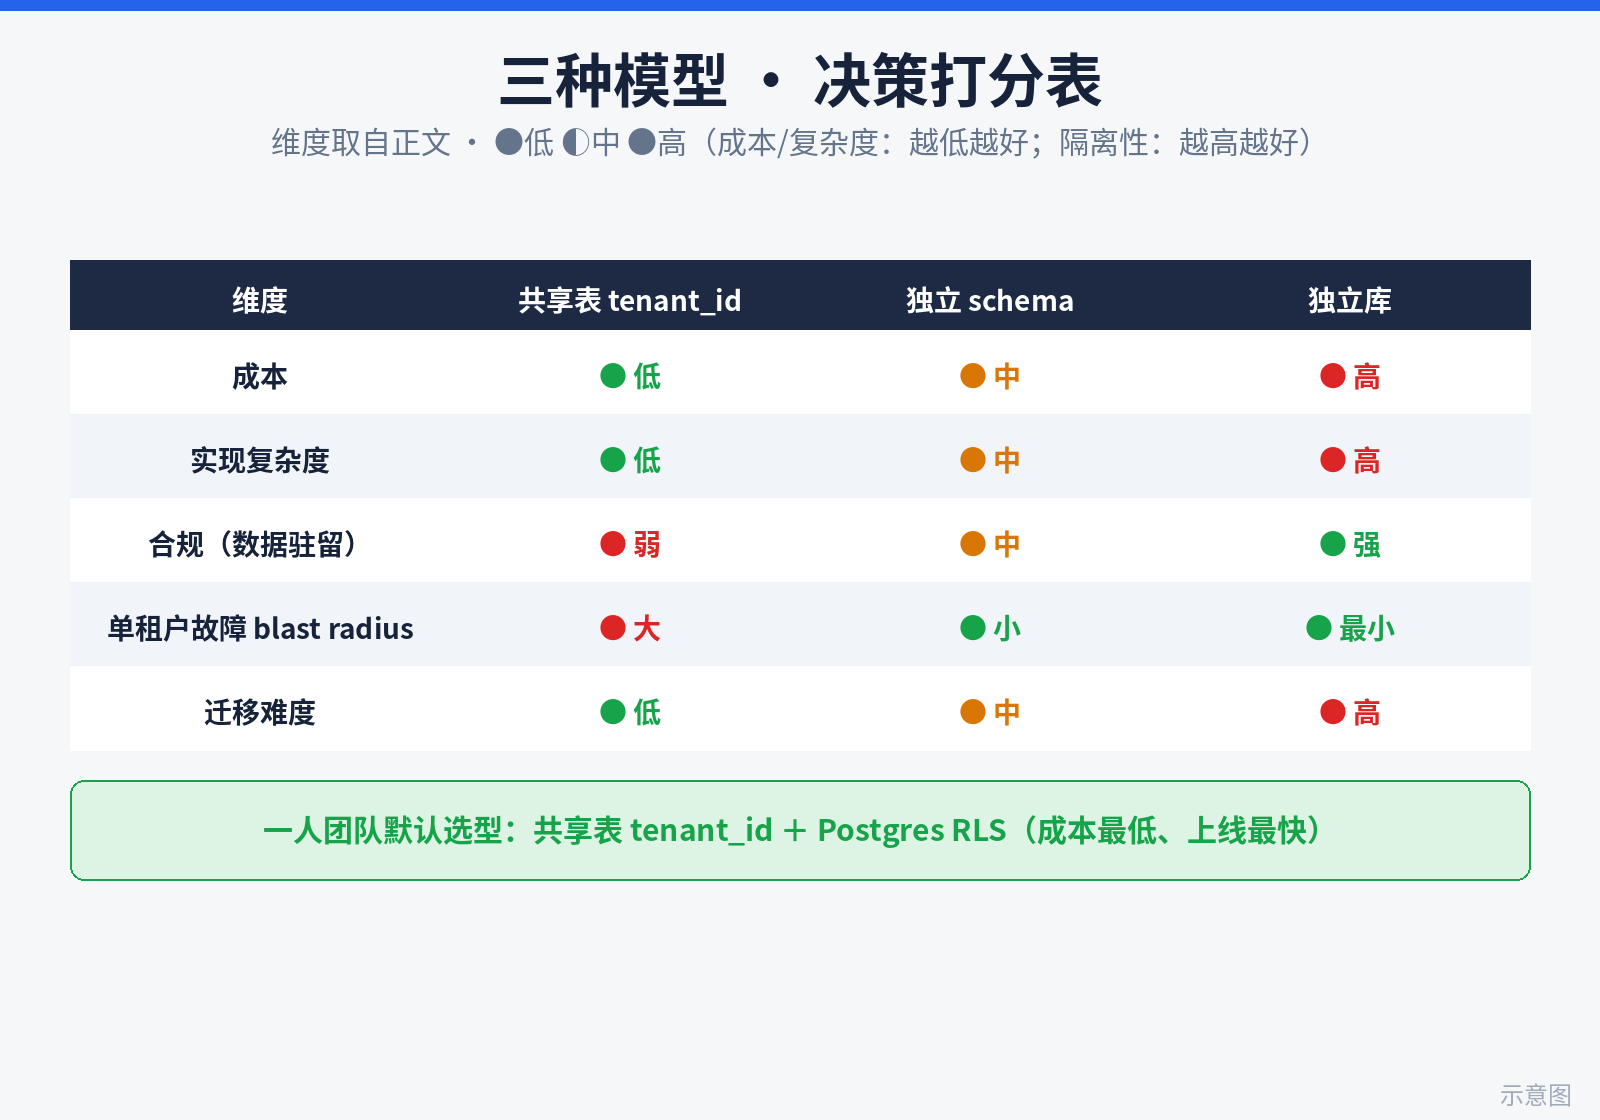Select 高 in the 实现复杂度 row
The width and height of the screenshot is (1600, 1120).
click(1350, 460)
